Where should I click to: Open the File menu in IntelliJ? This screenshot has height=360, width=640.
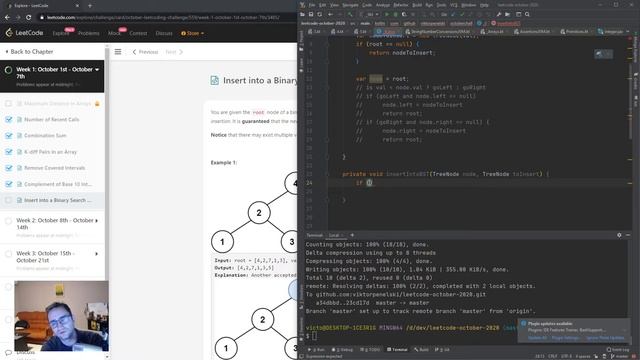coord(312,5)
